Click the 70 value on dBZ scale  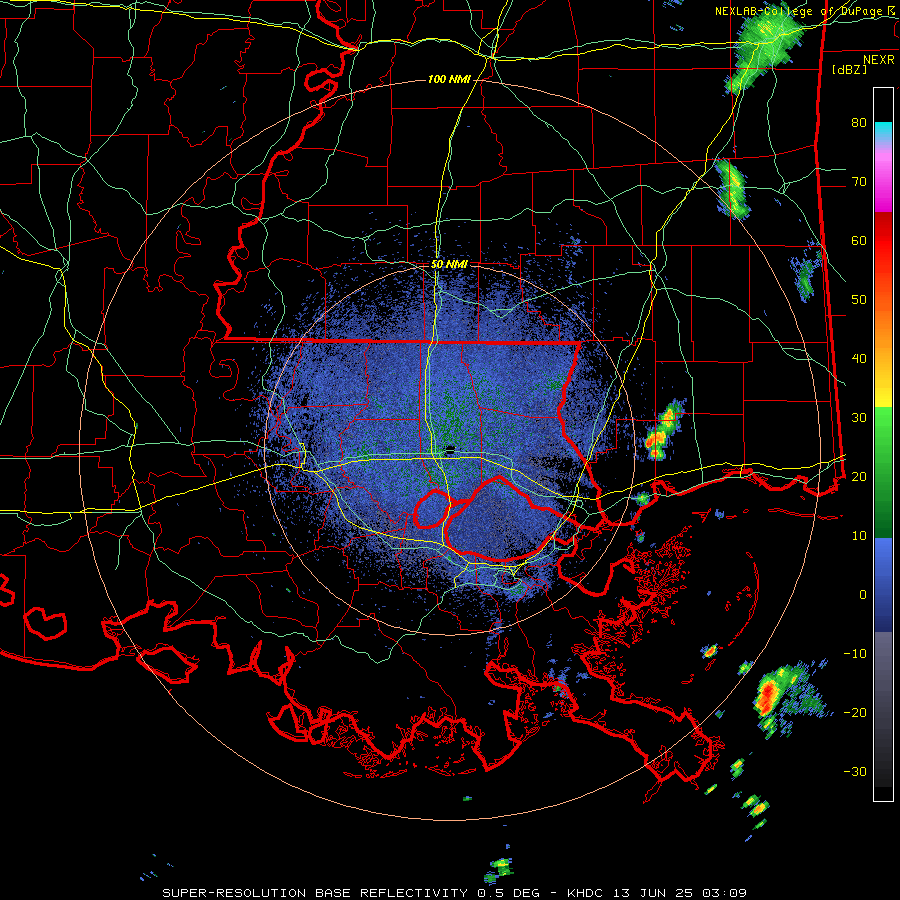pyautogui.click(x=859, y=182)
